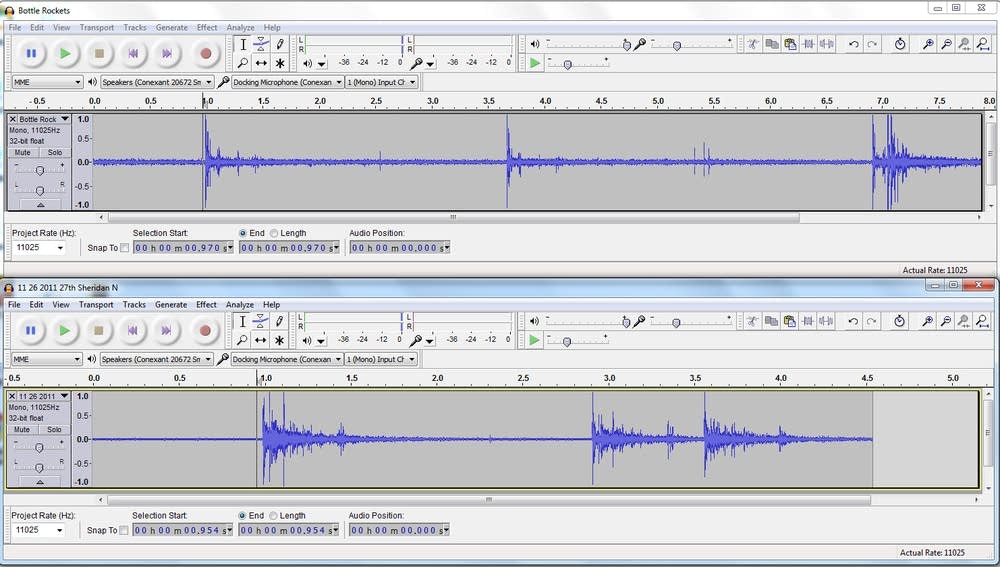Open the Analyze menu in the bottom window
The height and width of the screenshot is (567, 1000).
[x=240, y=304]
